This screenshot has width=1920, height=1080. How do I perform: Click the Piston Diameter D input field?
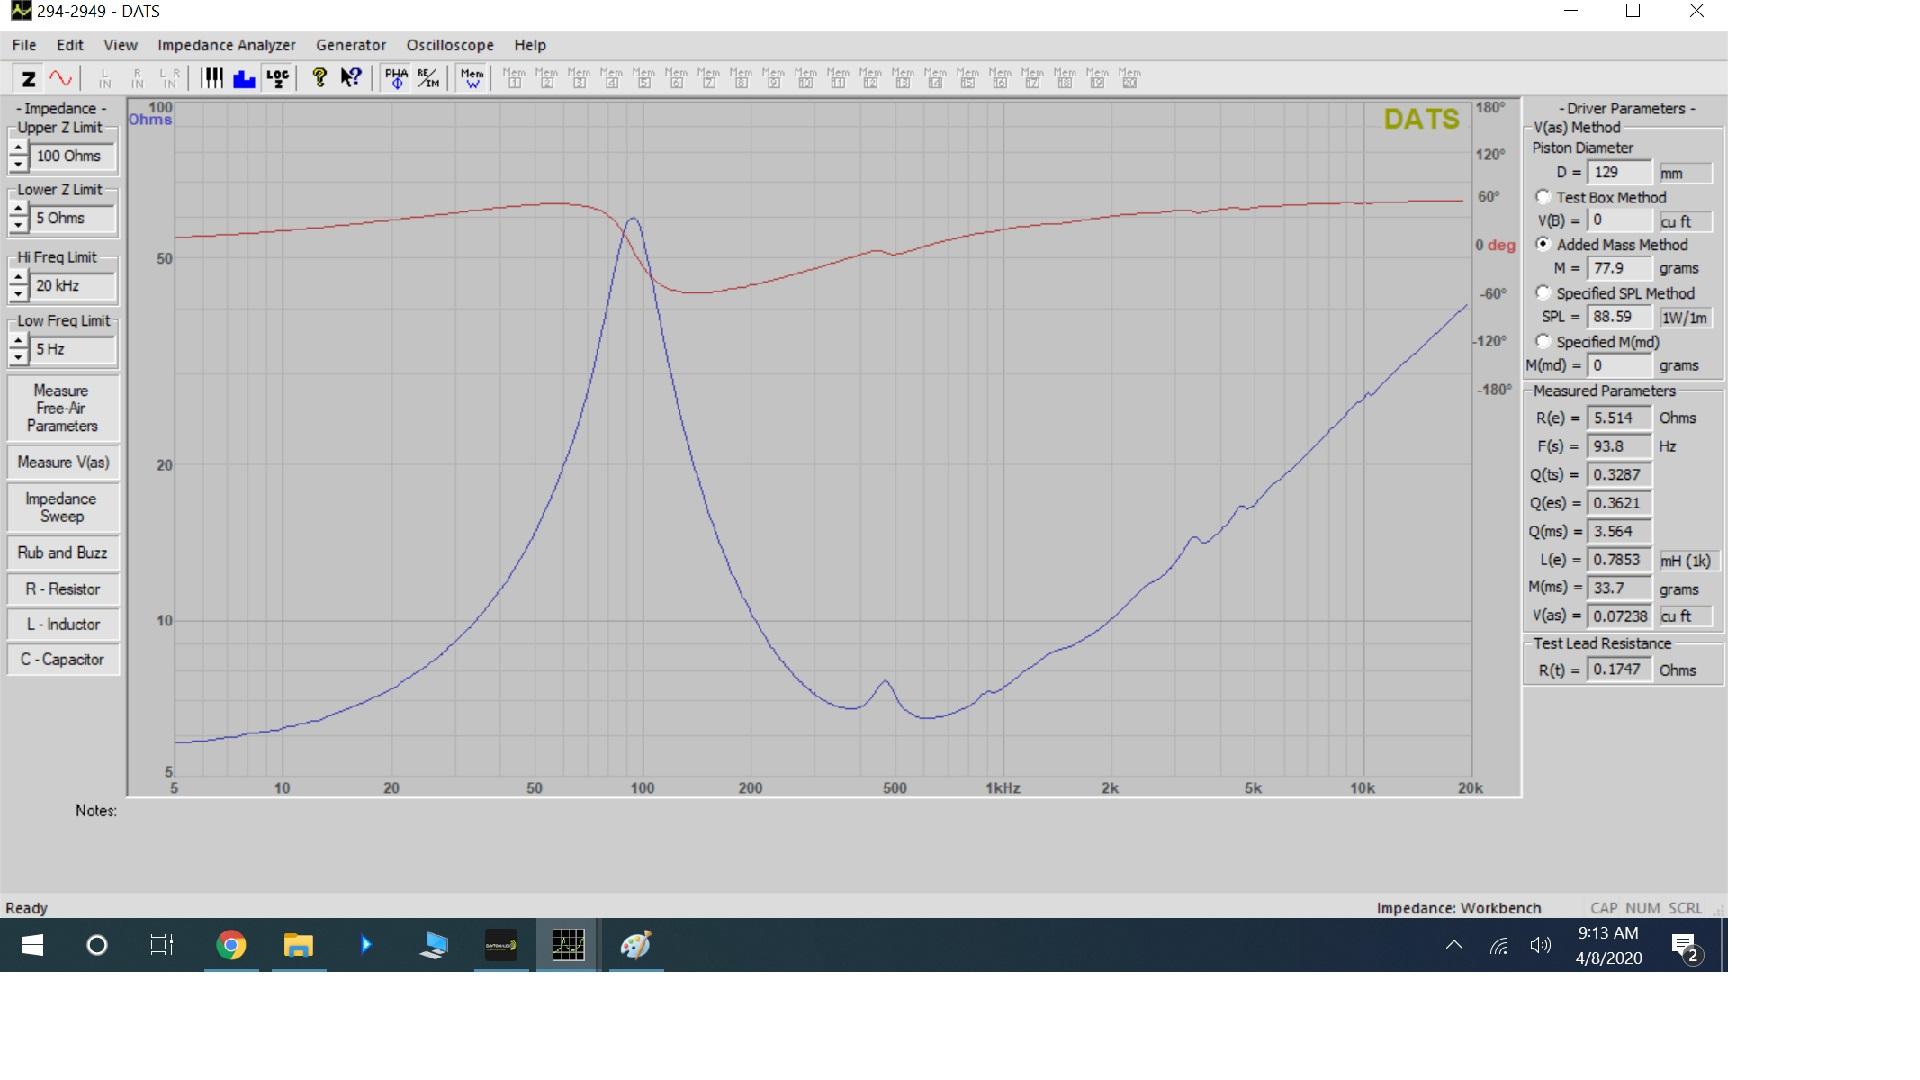1619,172
